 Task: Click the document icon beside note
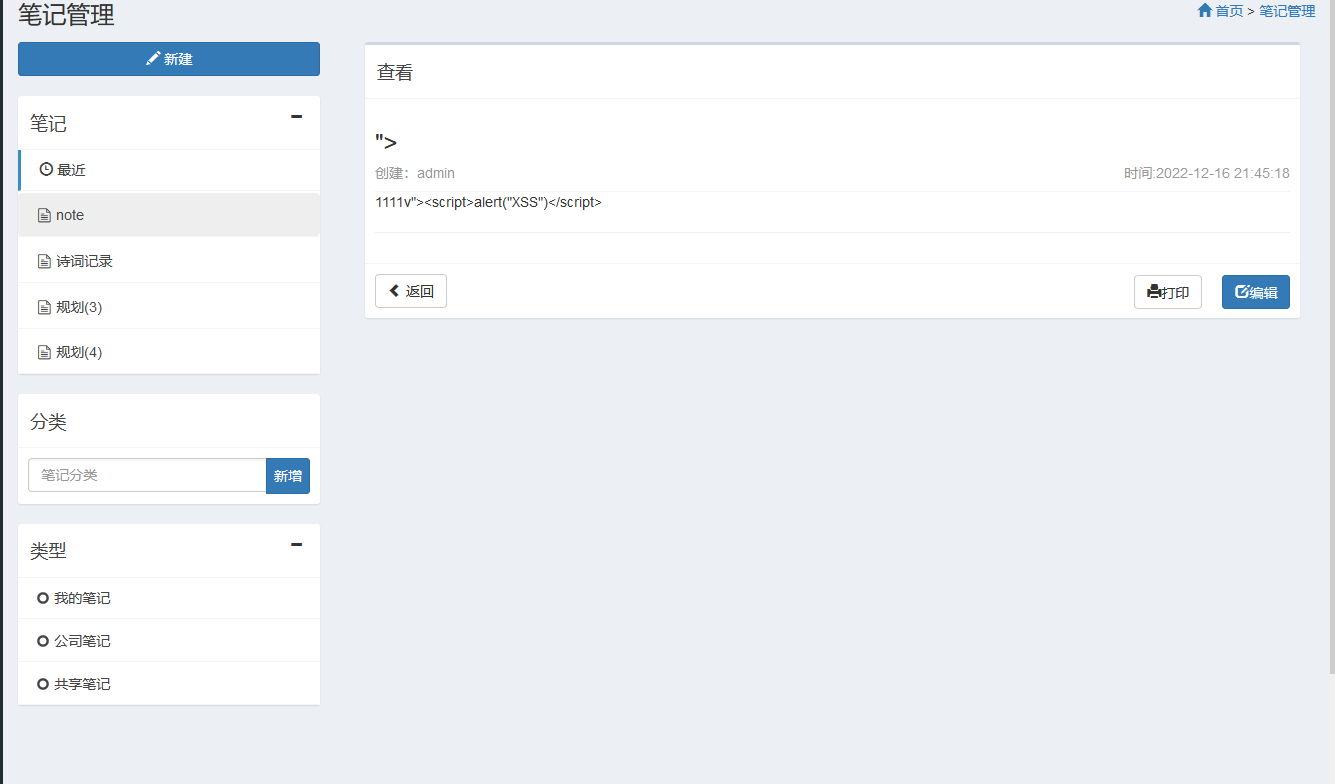pyautogui.click(x=44, y=215)
